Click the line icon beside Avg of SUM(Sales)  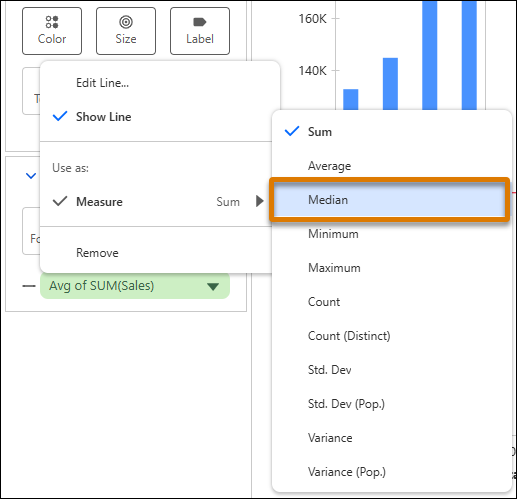29,286
